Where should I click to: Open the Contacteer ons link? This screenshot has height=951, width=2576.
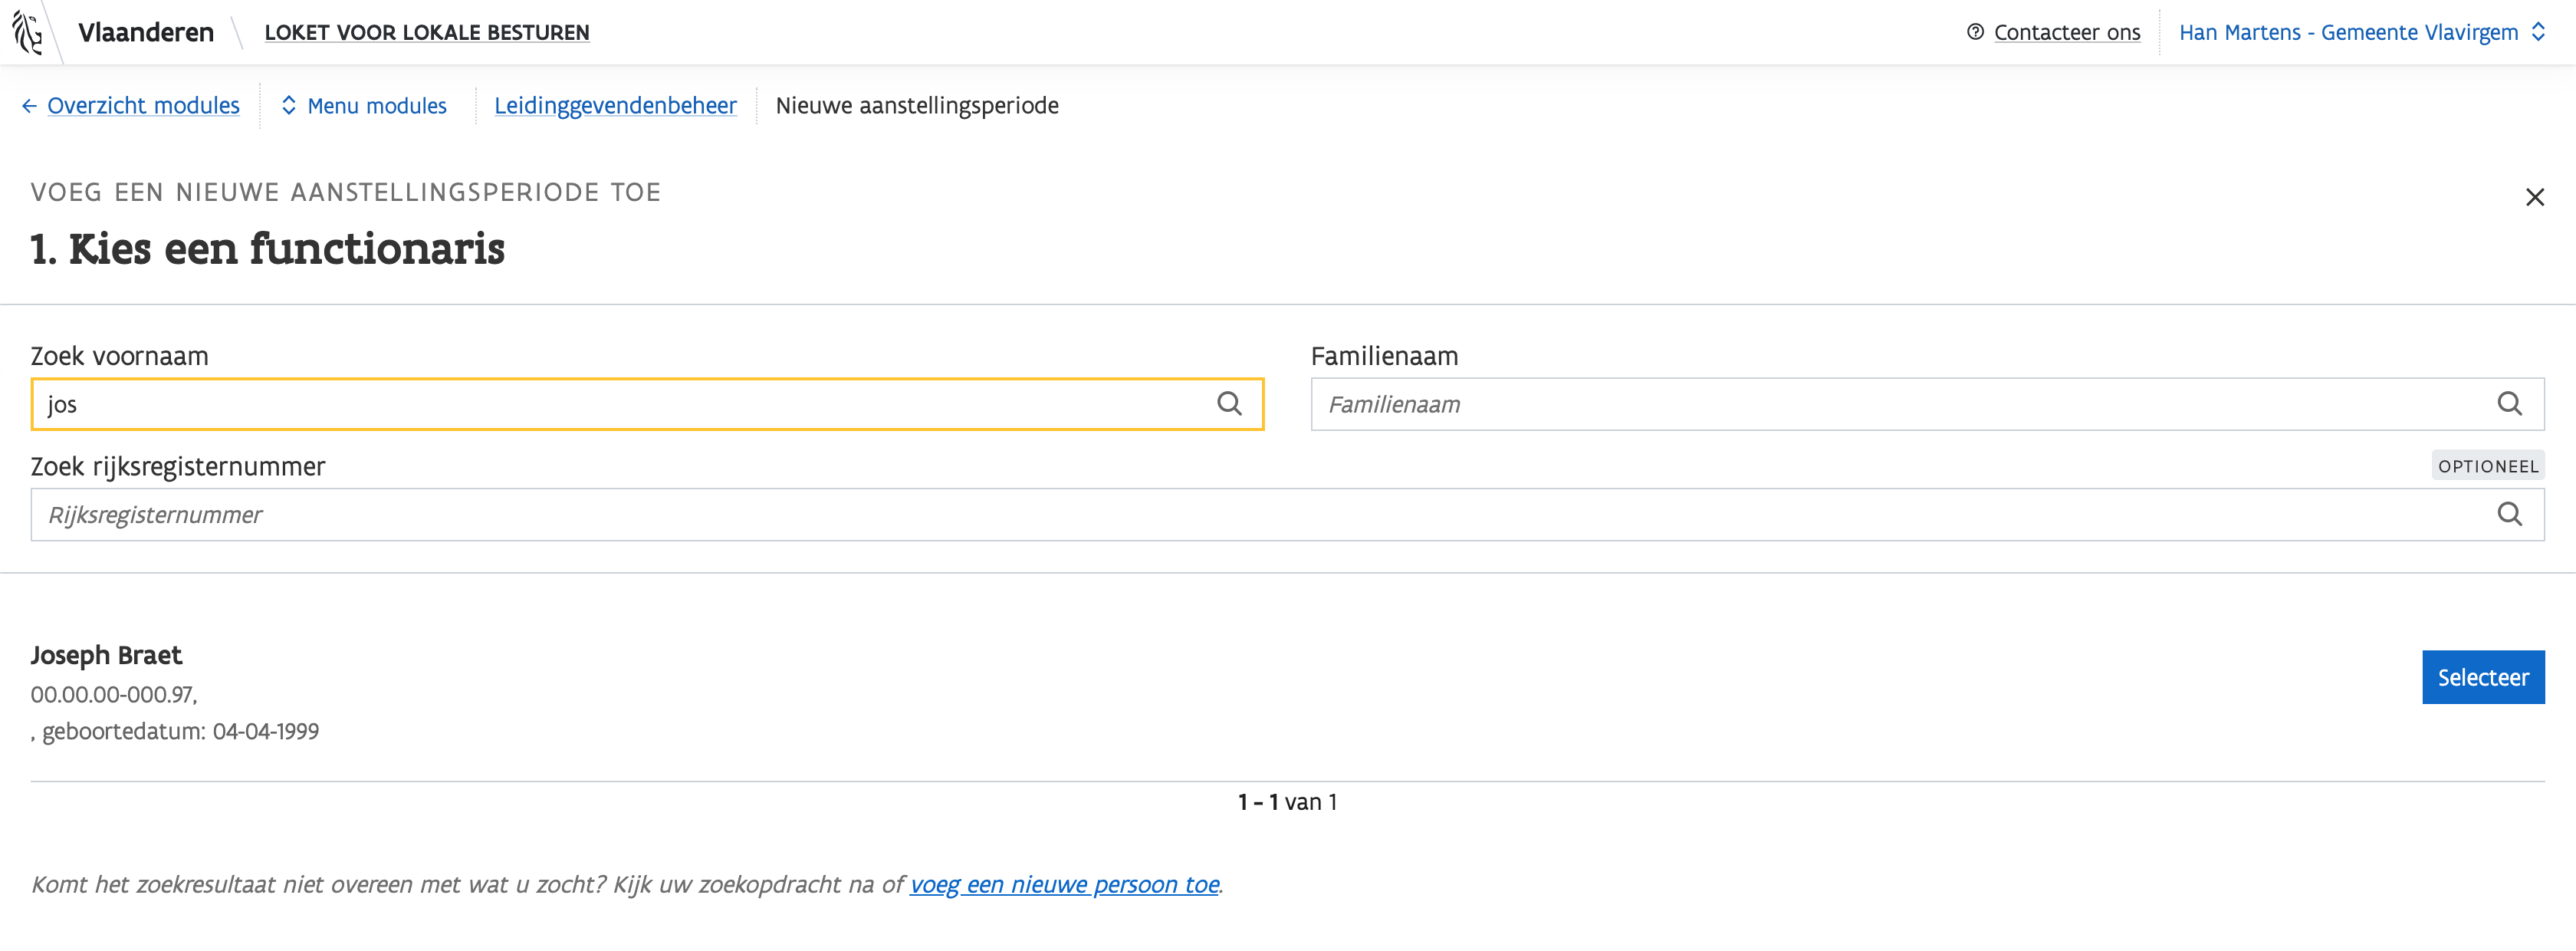tap(2066, 32)
